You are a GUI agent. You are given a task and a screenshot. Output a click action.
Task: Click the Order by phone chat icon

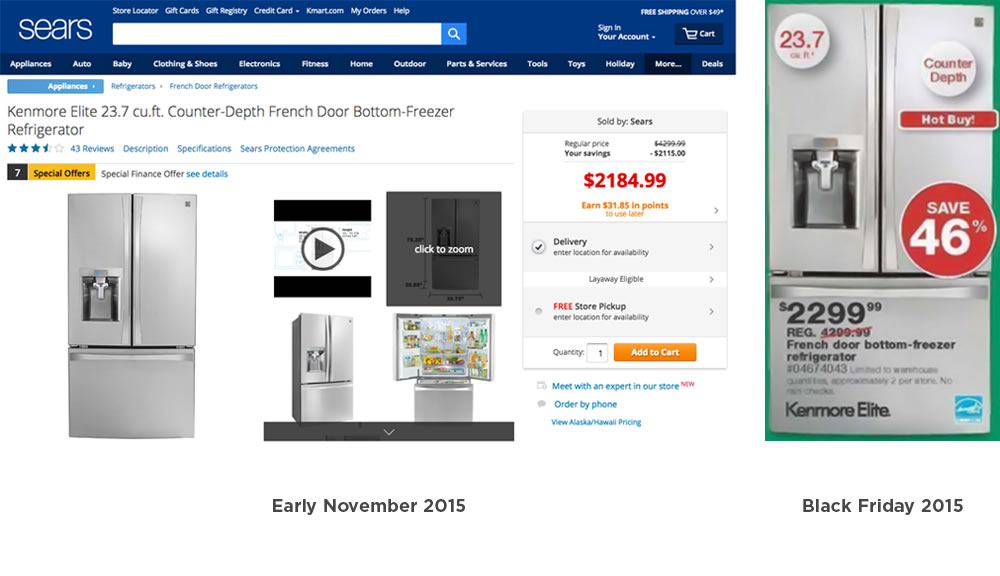(x=541, y=404)
